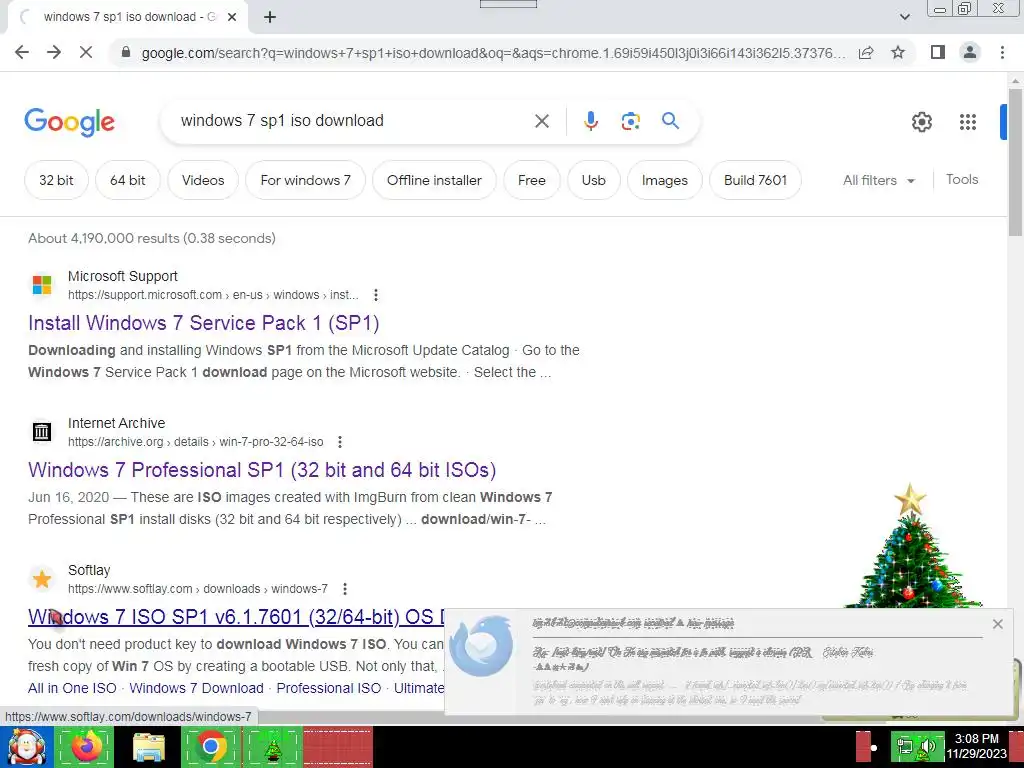
Task: Click the Softlay star favicon
Action: (x=42, y=579)
